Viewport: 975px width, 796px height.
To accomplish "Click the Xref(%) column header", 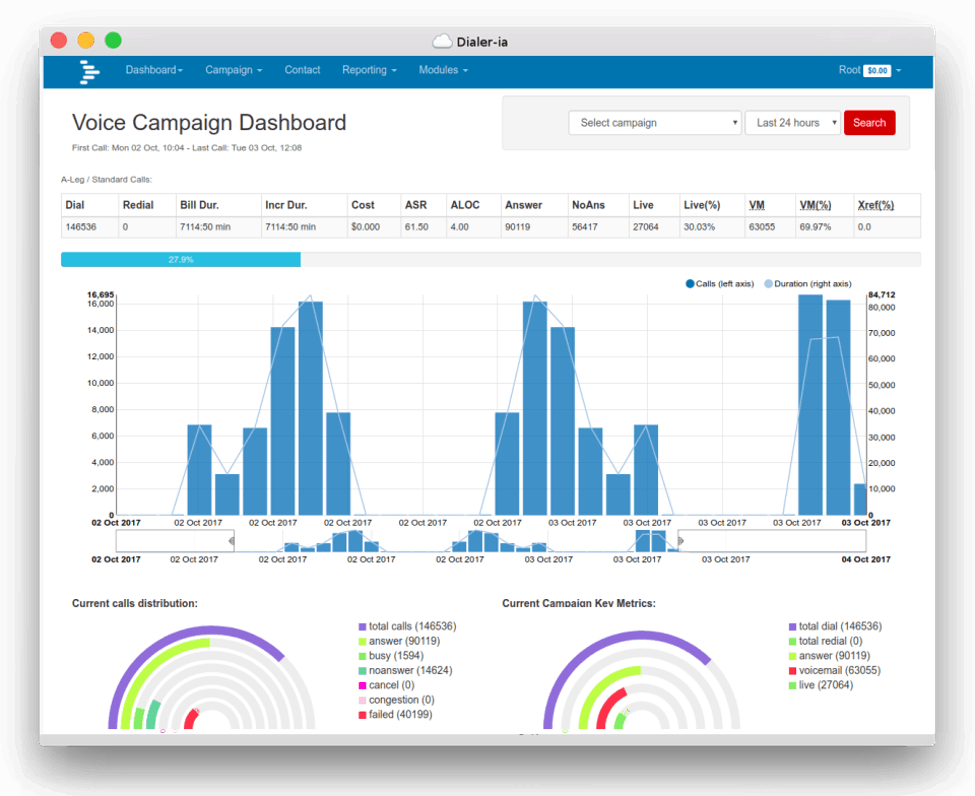I will click(876, 205).
